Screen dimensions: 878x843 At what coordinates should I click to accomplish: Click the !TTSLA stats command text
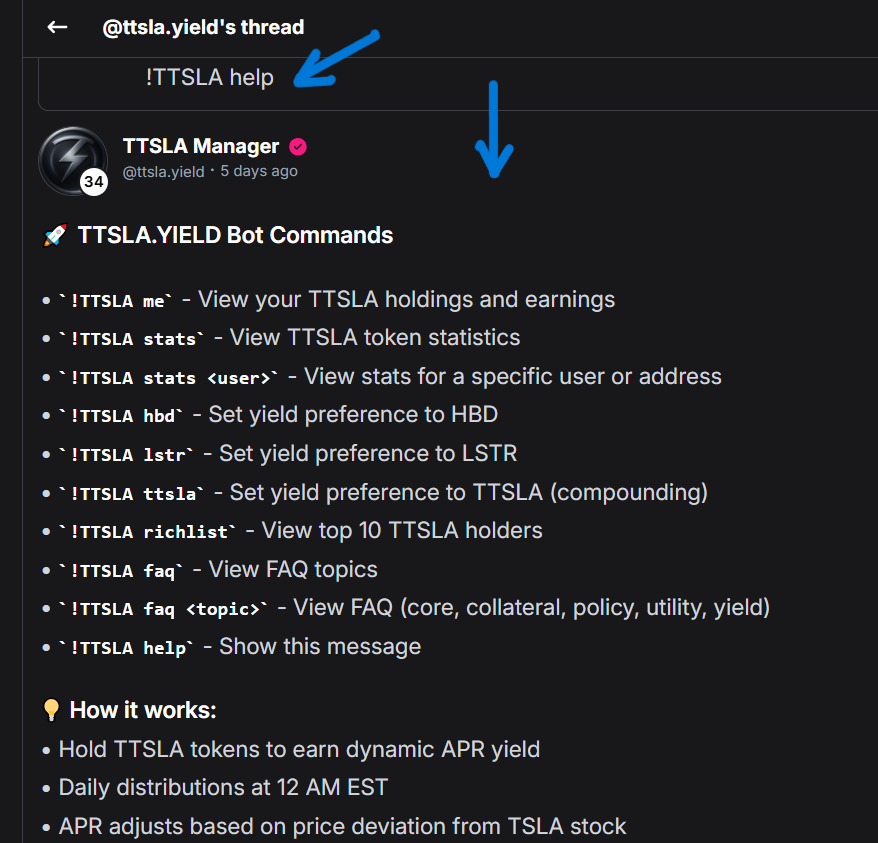(x=128, y=338)
